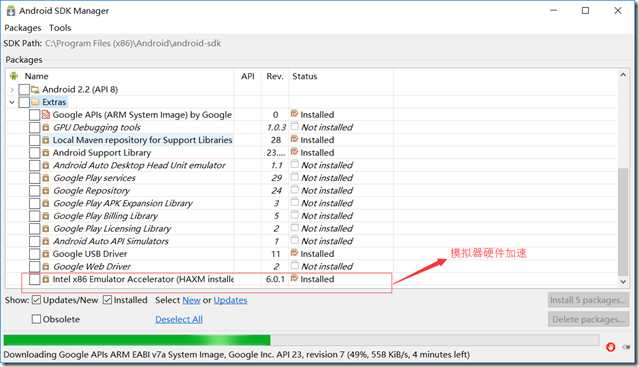Image resolution: width=639 pixels, height=367 pixels.
Task: Tick the GPU Debugging tools checkbox
Action: click(x=35, y=127)
